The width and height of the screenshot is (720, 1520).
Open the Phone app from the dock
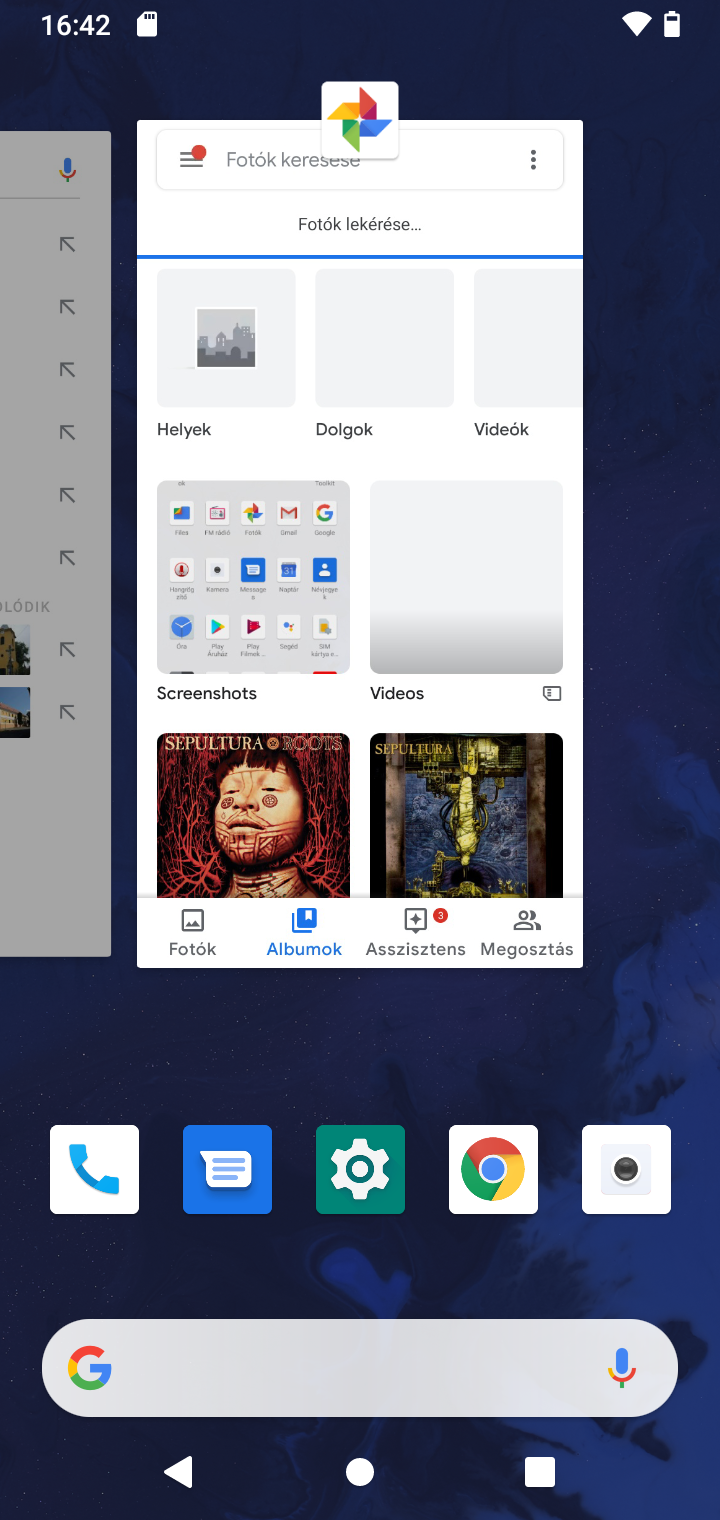[94, 1169]
